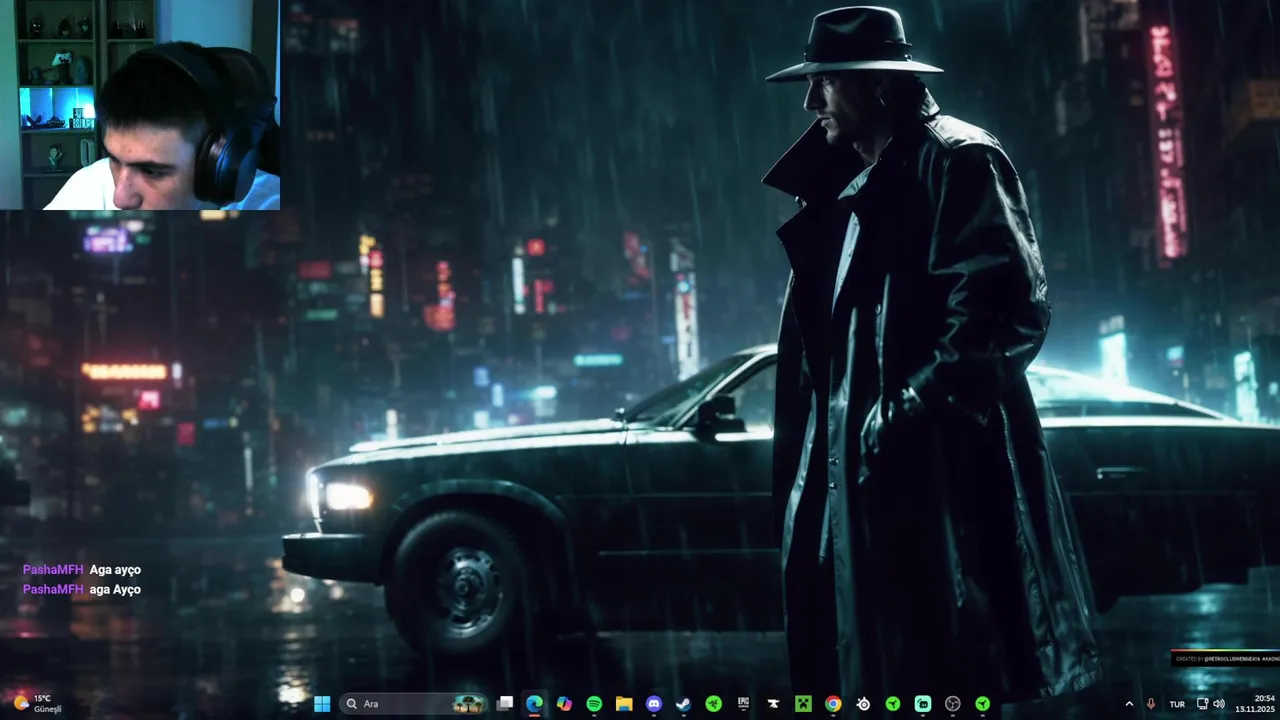Open Spotify from the taskbar
Screen dimensions: 1280x720
(x=594, y=704)
